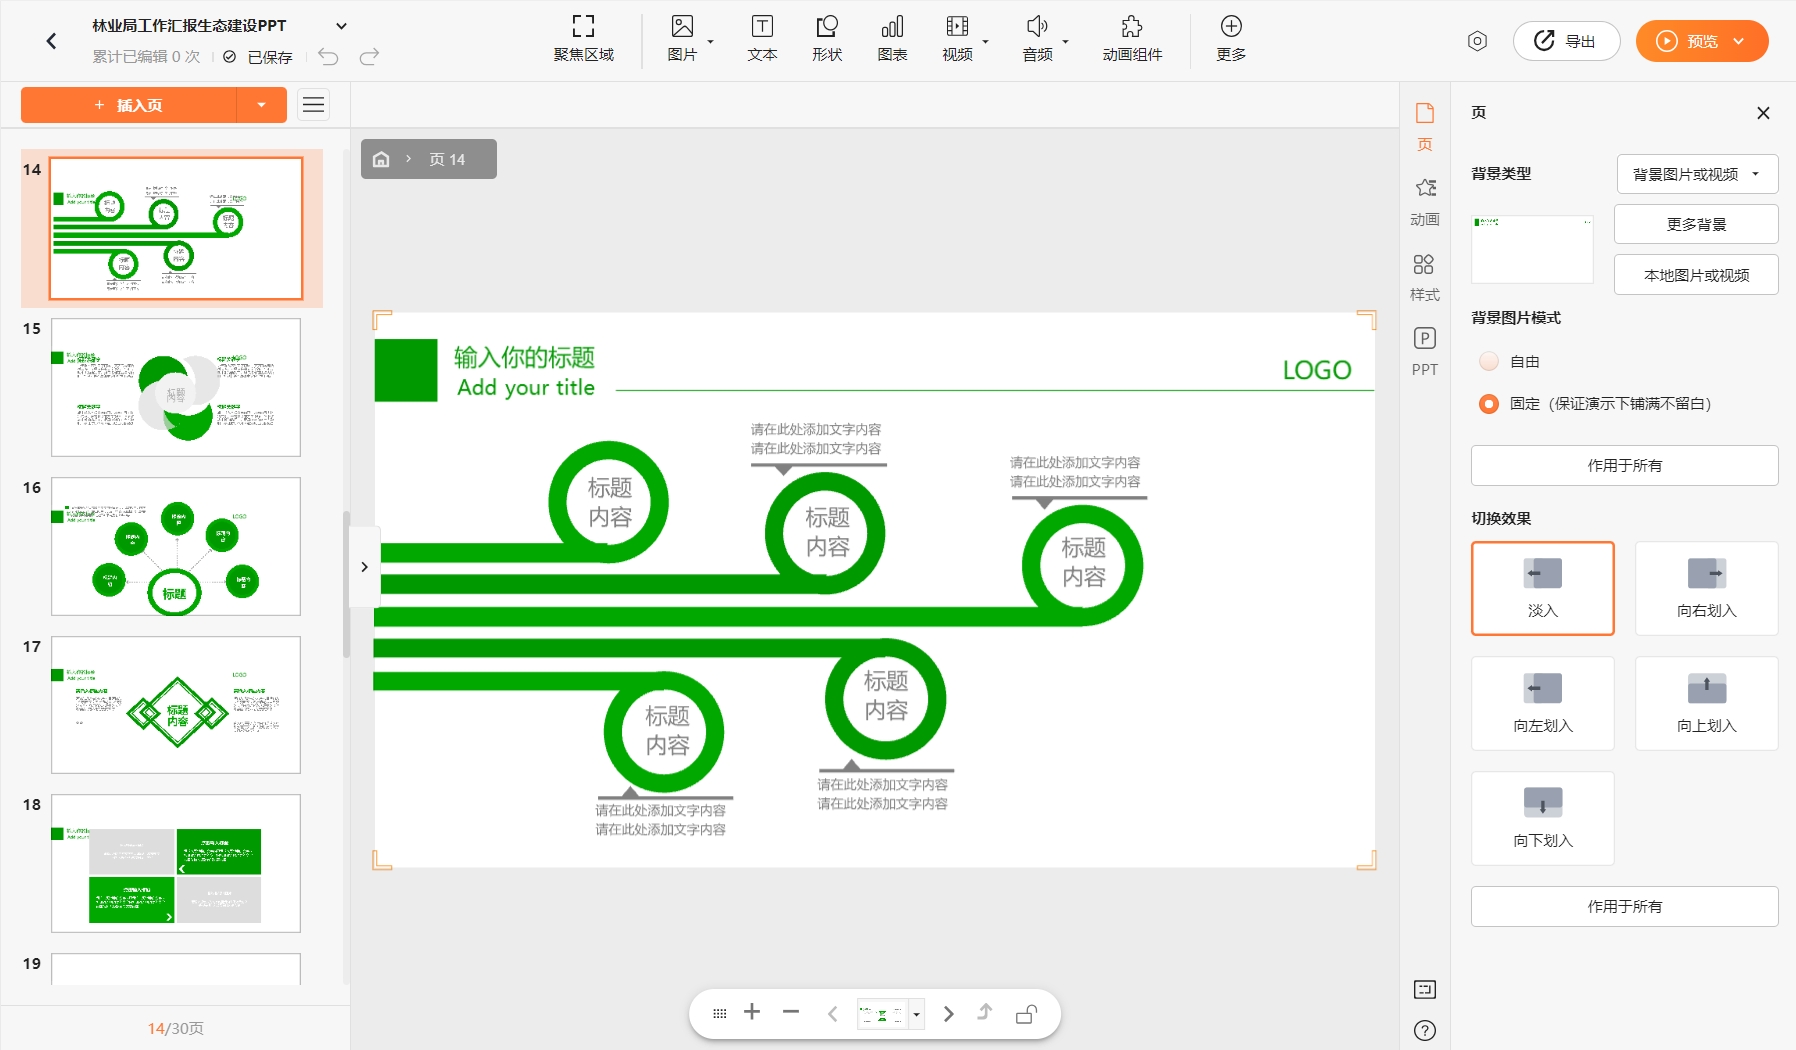1796x1050 pixels.
Task: Click the 输入你的标题 title text on slide
Action: (525, 357)
